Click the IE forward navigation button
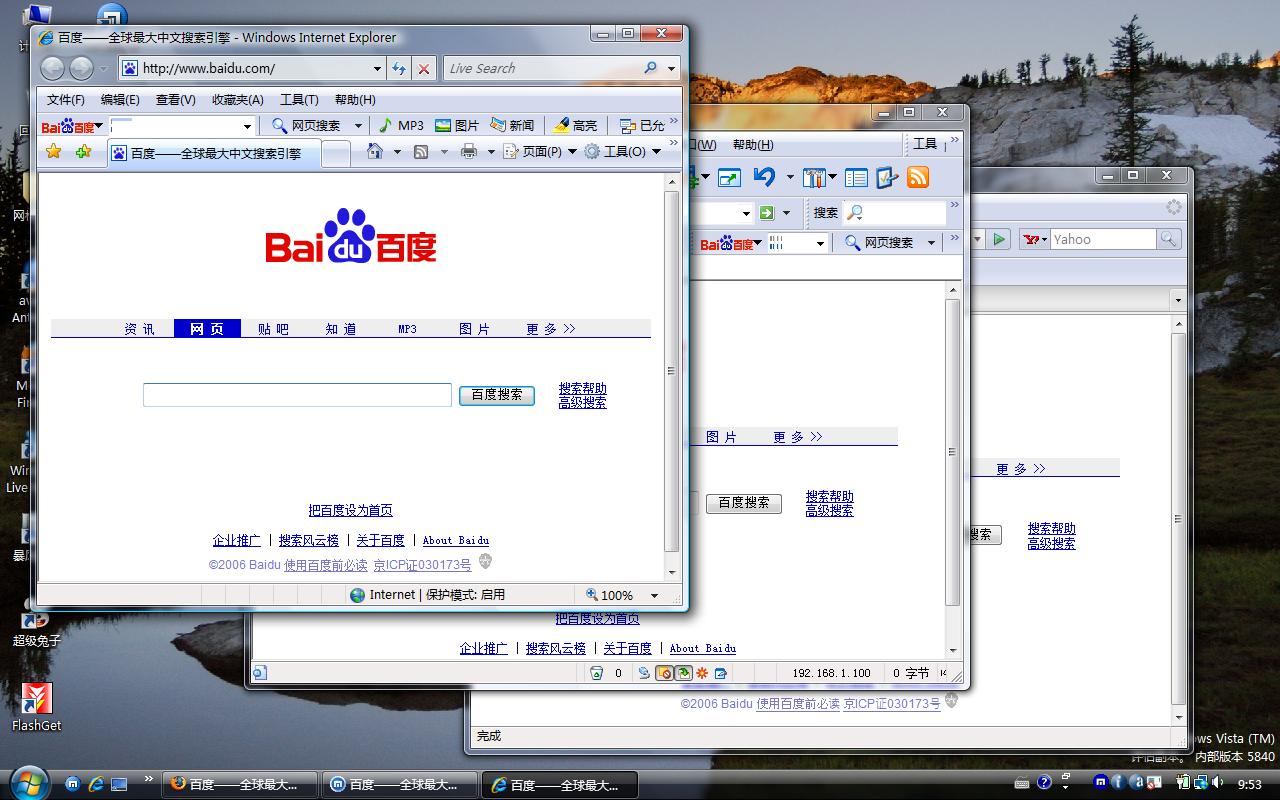The height and width of the screenshot is (800, 1280). [x=82, y=68]
